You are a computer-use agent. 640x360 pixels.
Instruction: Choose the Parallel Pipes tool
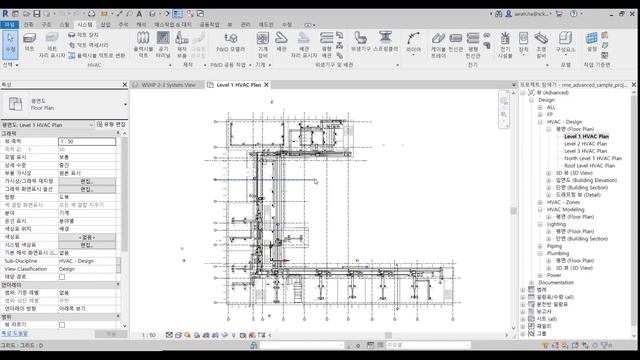tap(326, 45)
